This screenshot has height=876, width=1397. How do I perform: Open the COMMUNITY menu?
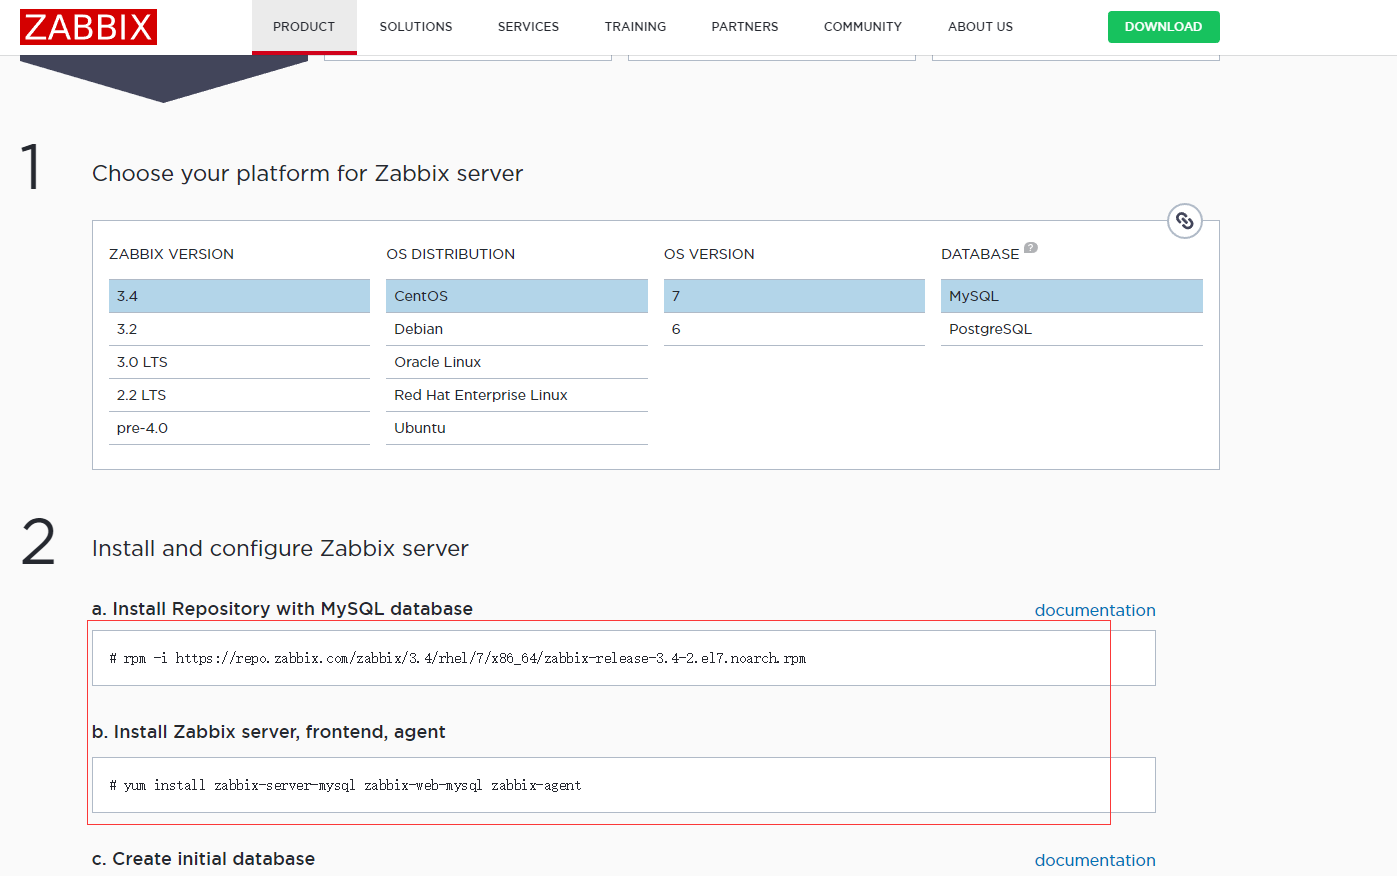(x=863, y=27)
